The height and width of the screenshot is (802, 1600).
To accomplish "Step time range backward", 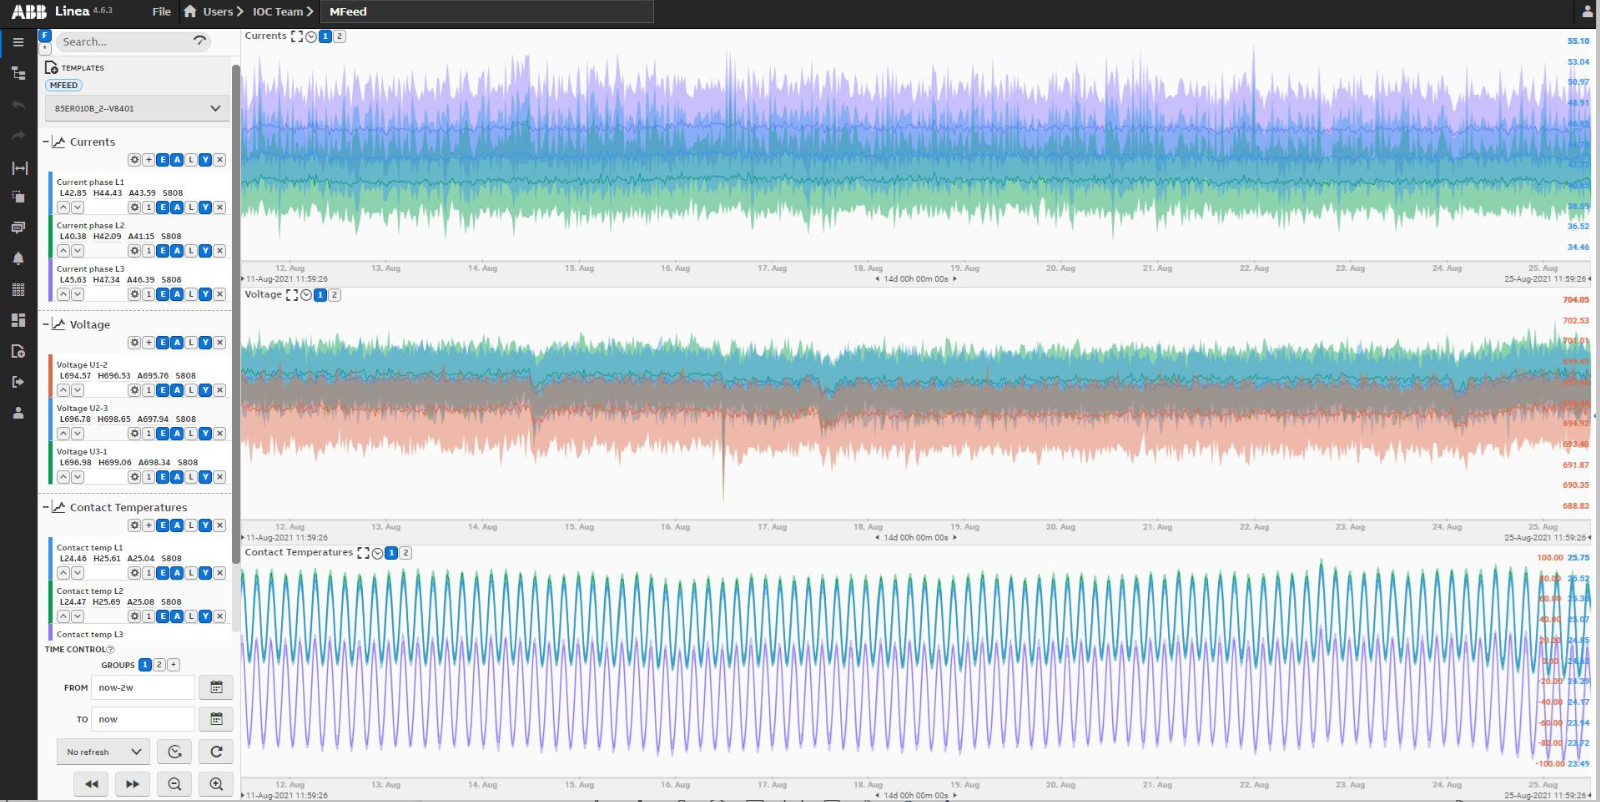I will [x=92, y=784].
